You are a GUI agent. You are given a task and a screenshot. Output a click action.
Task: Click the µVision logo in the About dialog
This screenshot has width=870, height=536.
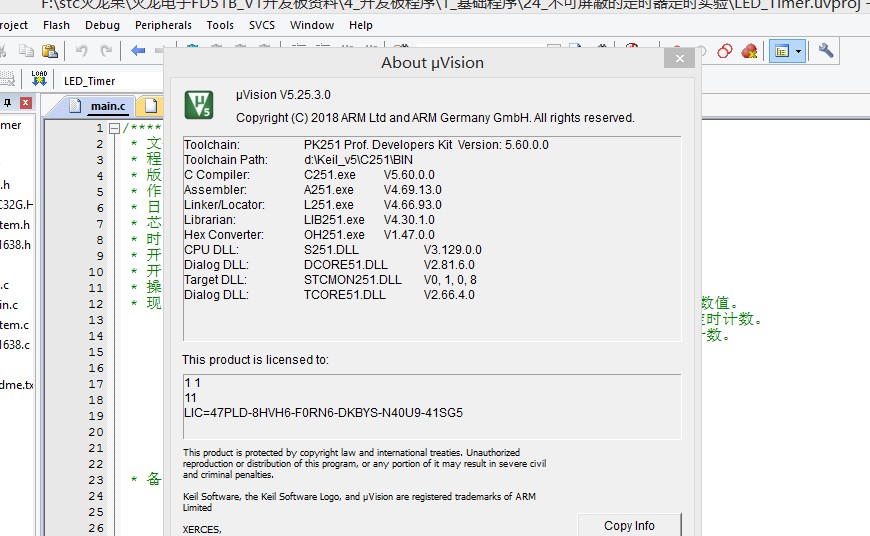point(198,104)
